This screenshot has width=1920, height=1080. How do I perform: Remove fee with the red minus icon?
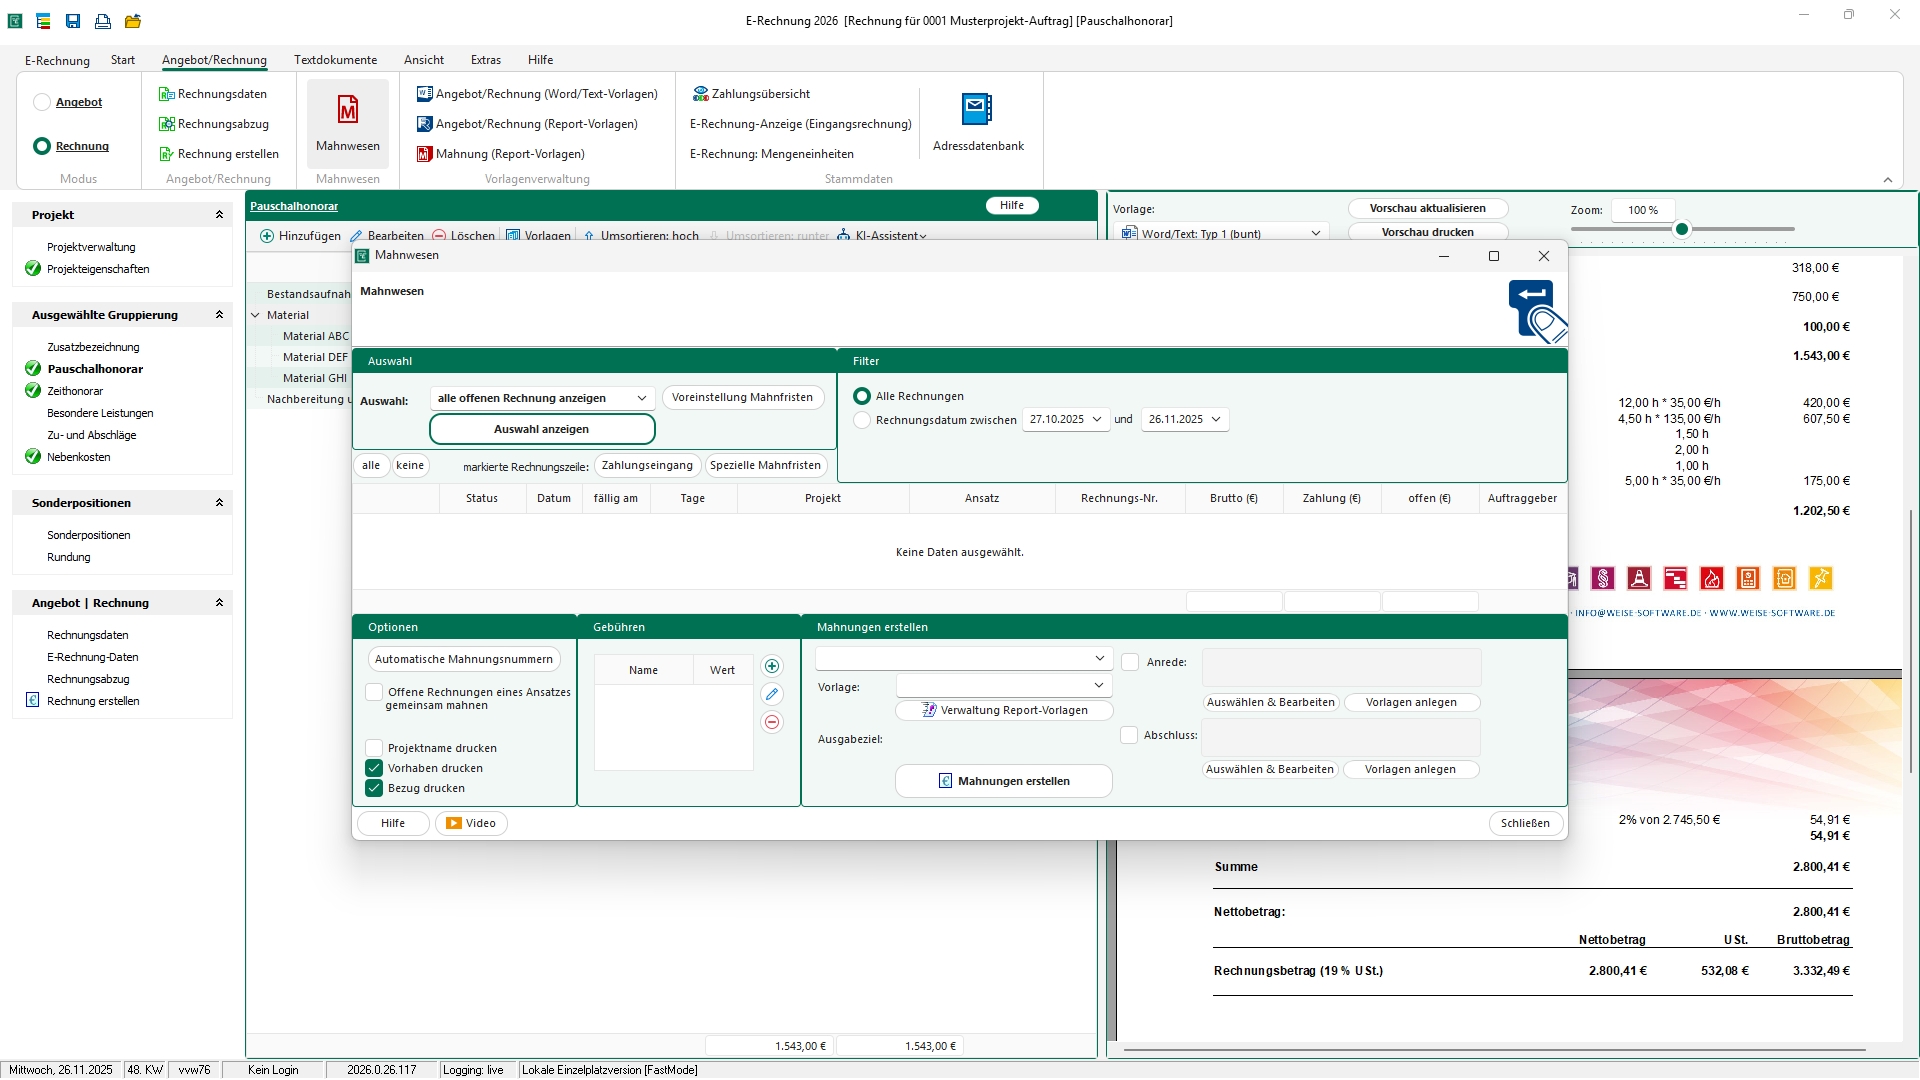coord(772,723)
